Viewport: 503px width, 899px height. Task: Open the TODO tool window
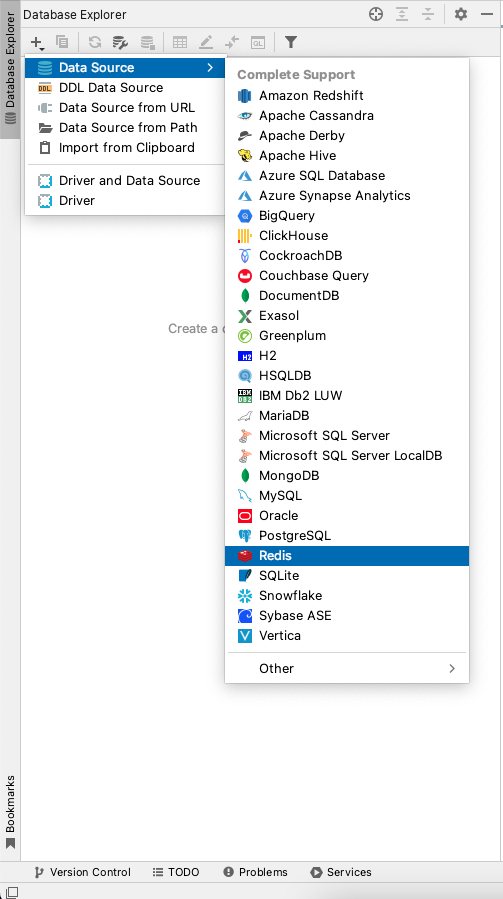[x=176, y=872]
